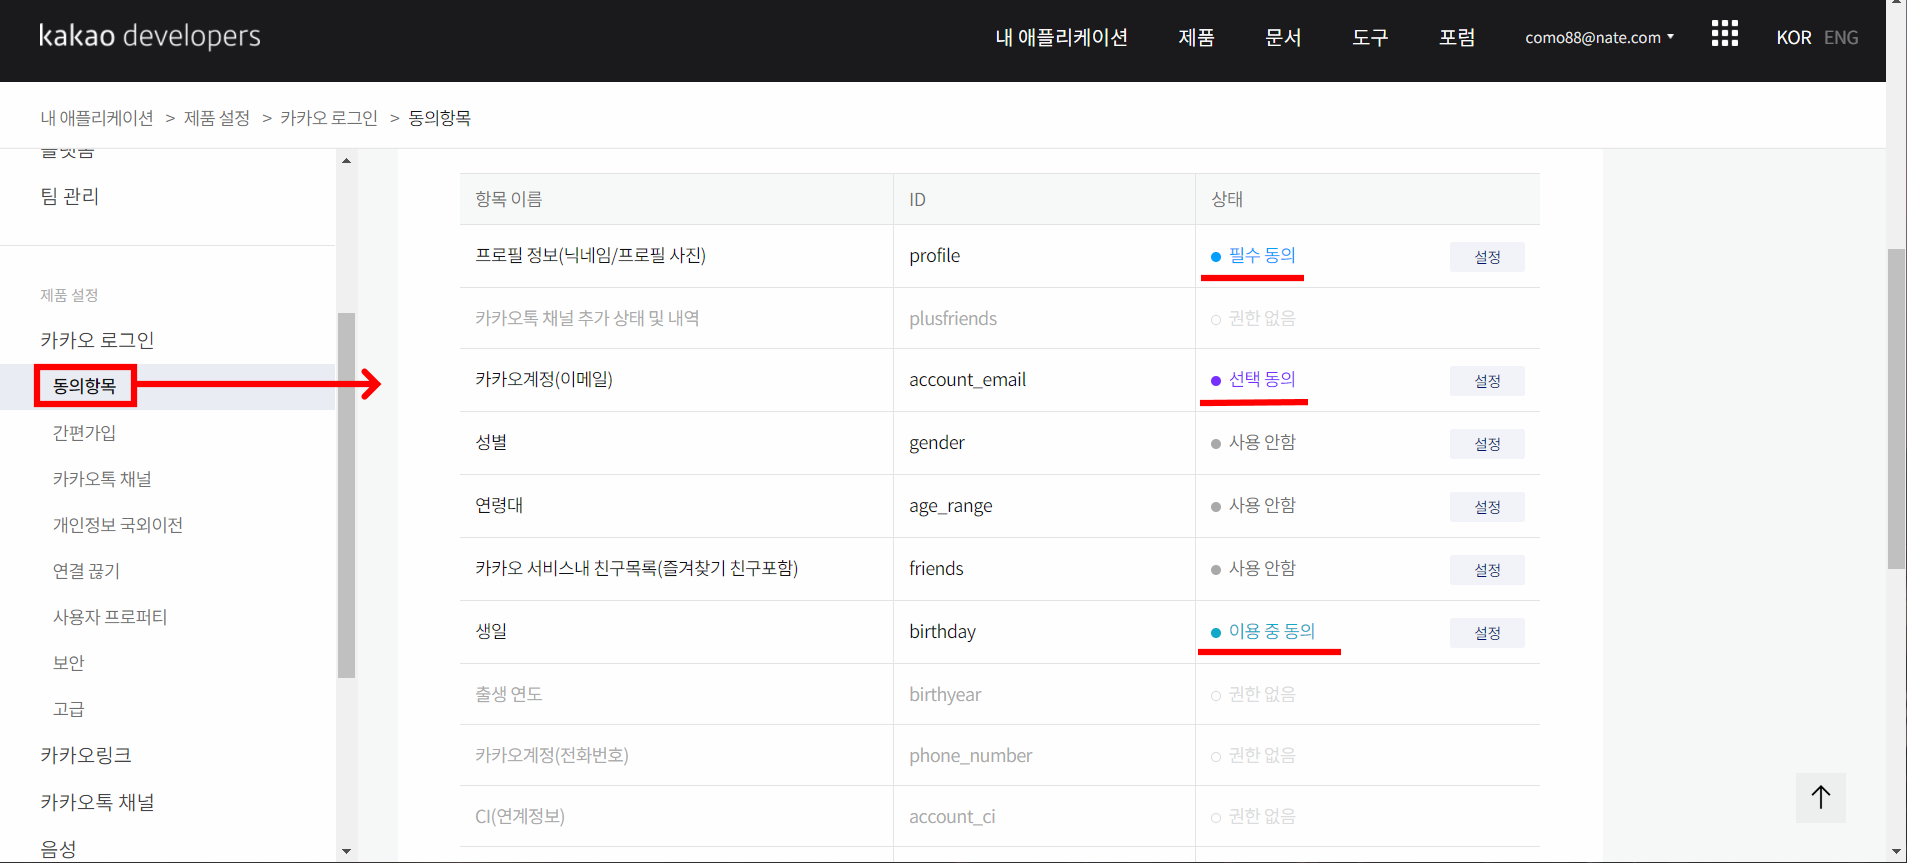Click the 선택 동의 status text
The height and width of the screenshot is (863, 1907).
(x=1262, y=379)
